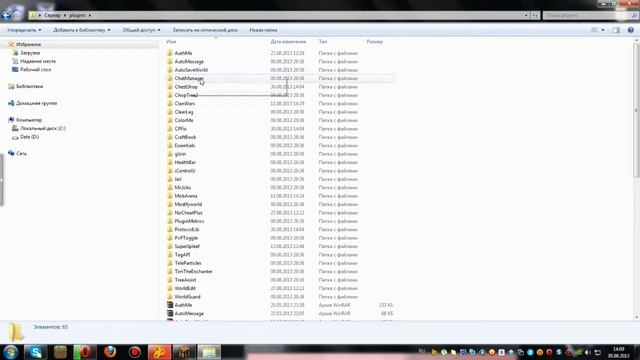Select Недавние места in sidebar
The height and width of the screenshot is (360, 640).
(38, 61)
